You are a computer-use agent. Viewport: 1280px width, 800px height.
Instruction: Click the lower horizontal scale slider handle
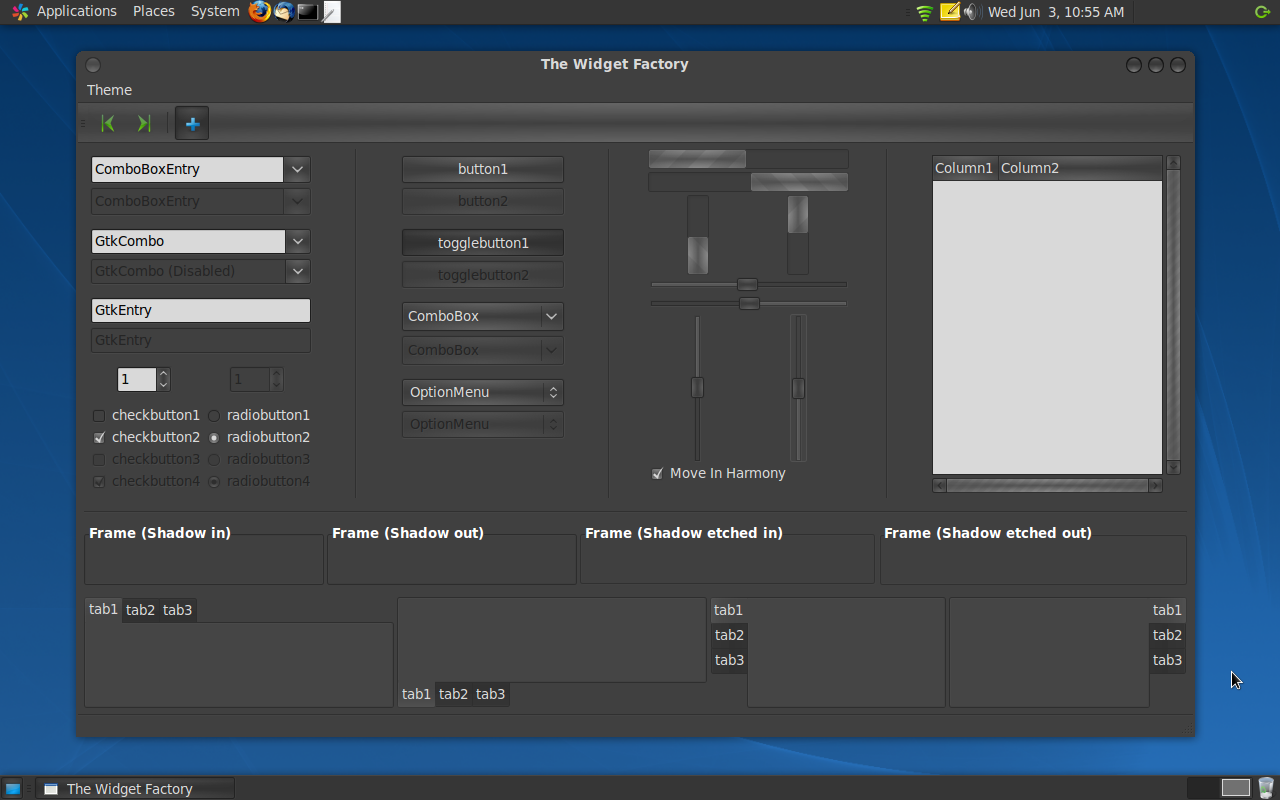[x=749, y=303]
